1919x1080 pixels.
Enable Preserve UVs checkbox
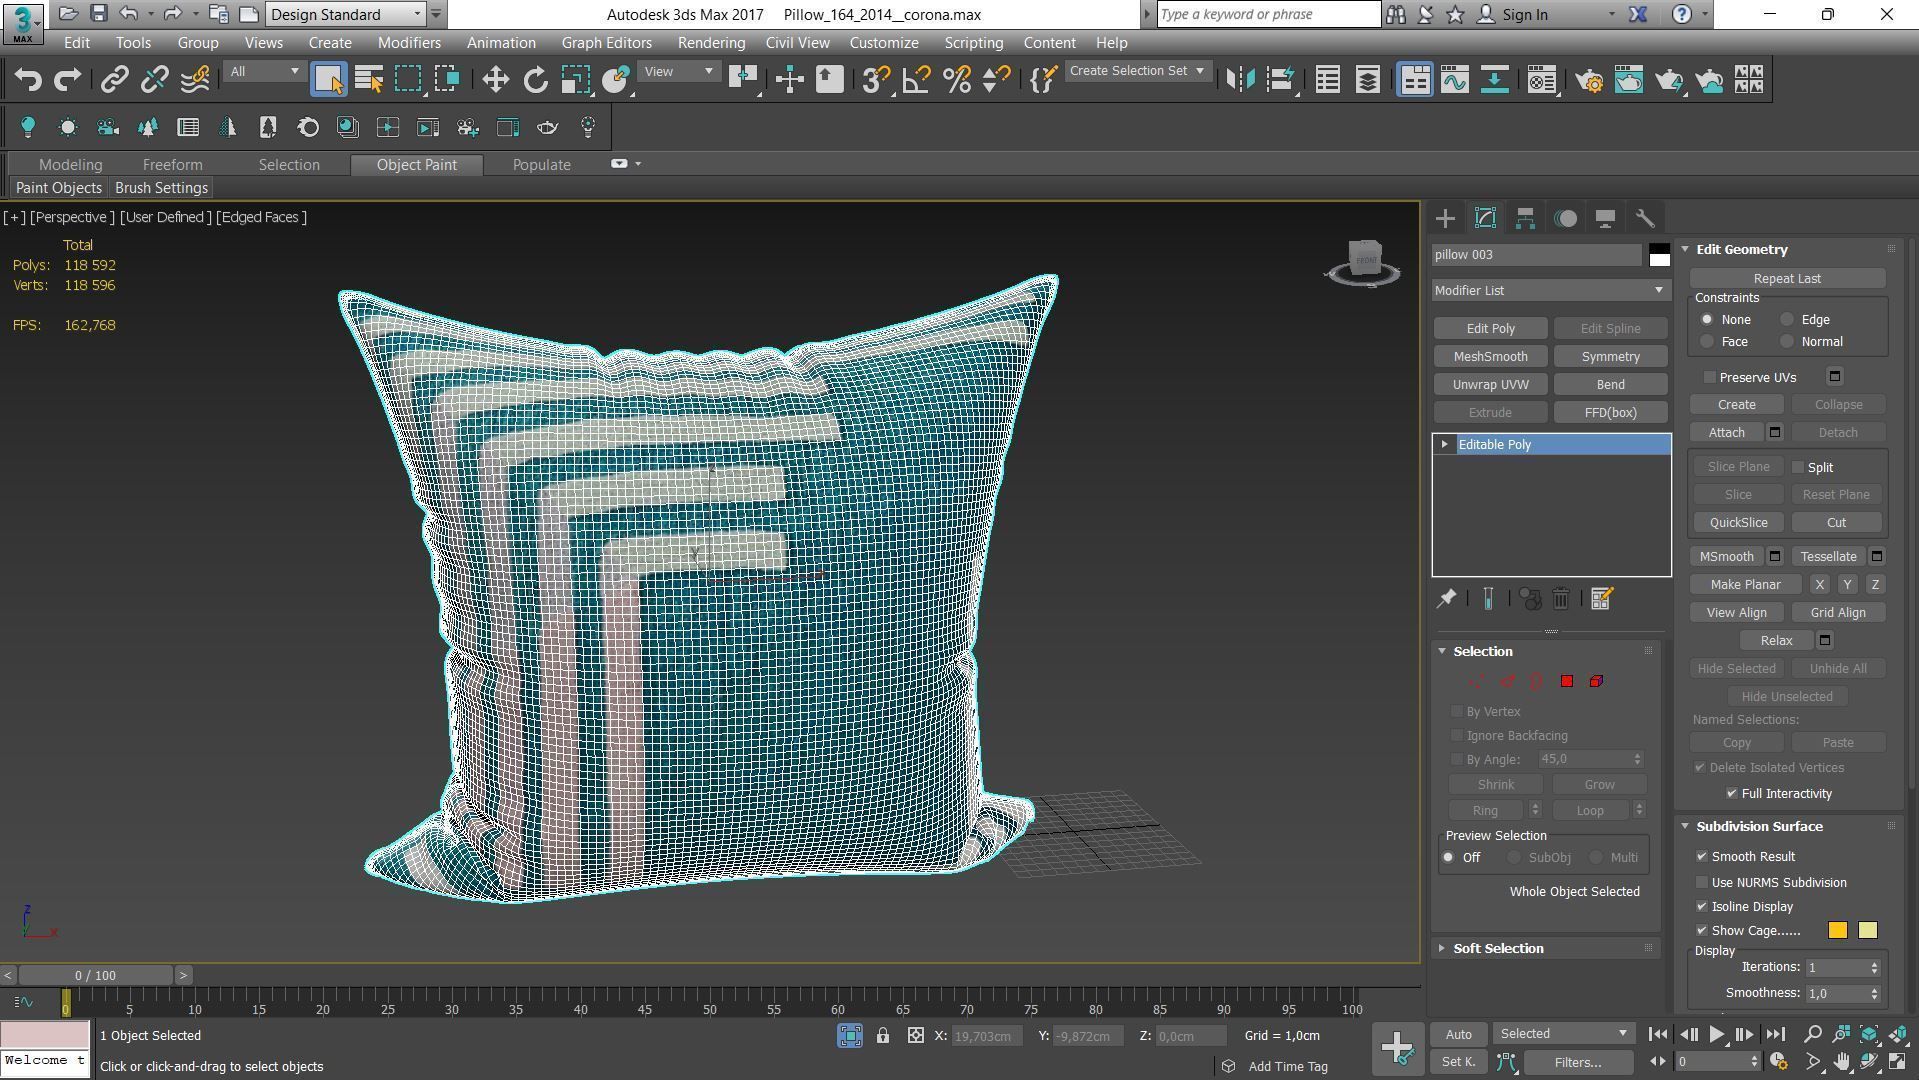1710,377
